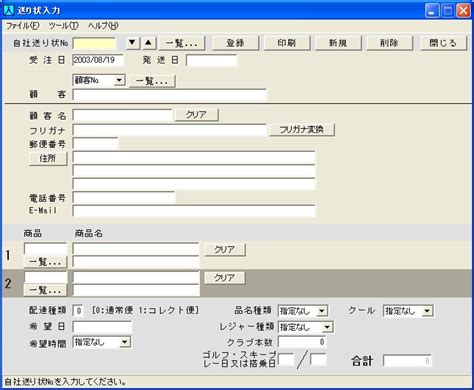Click the second address line field

coord(194,171)
